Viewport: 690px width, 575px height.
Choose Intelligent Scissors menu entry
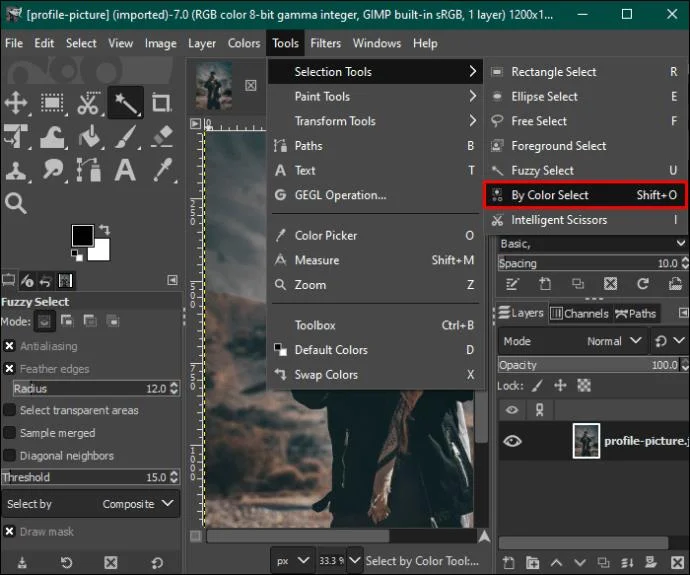(x=585, y=220)
